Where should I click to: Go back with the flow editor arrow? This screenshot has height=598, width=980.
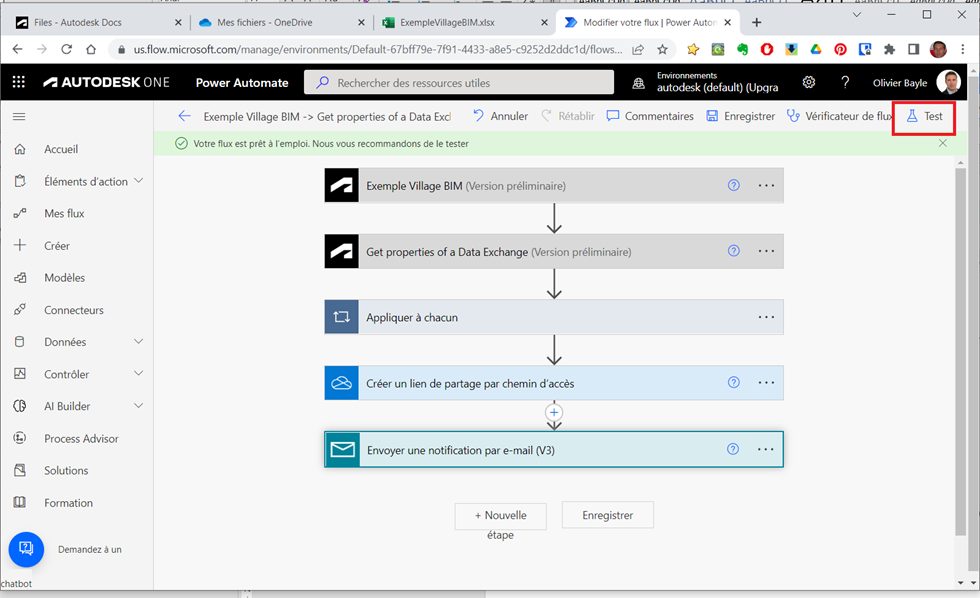(x=184, y=116)
